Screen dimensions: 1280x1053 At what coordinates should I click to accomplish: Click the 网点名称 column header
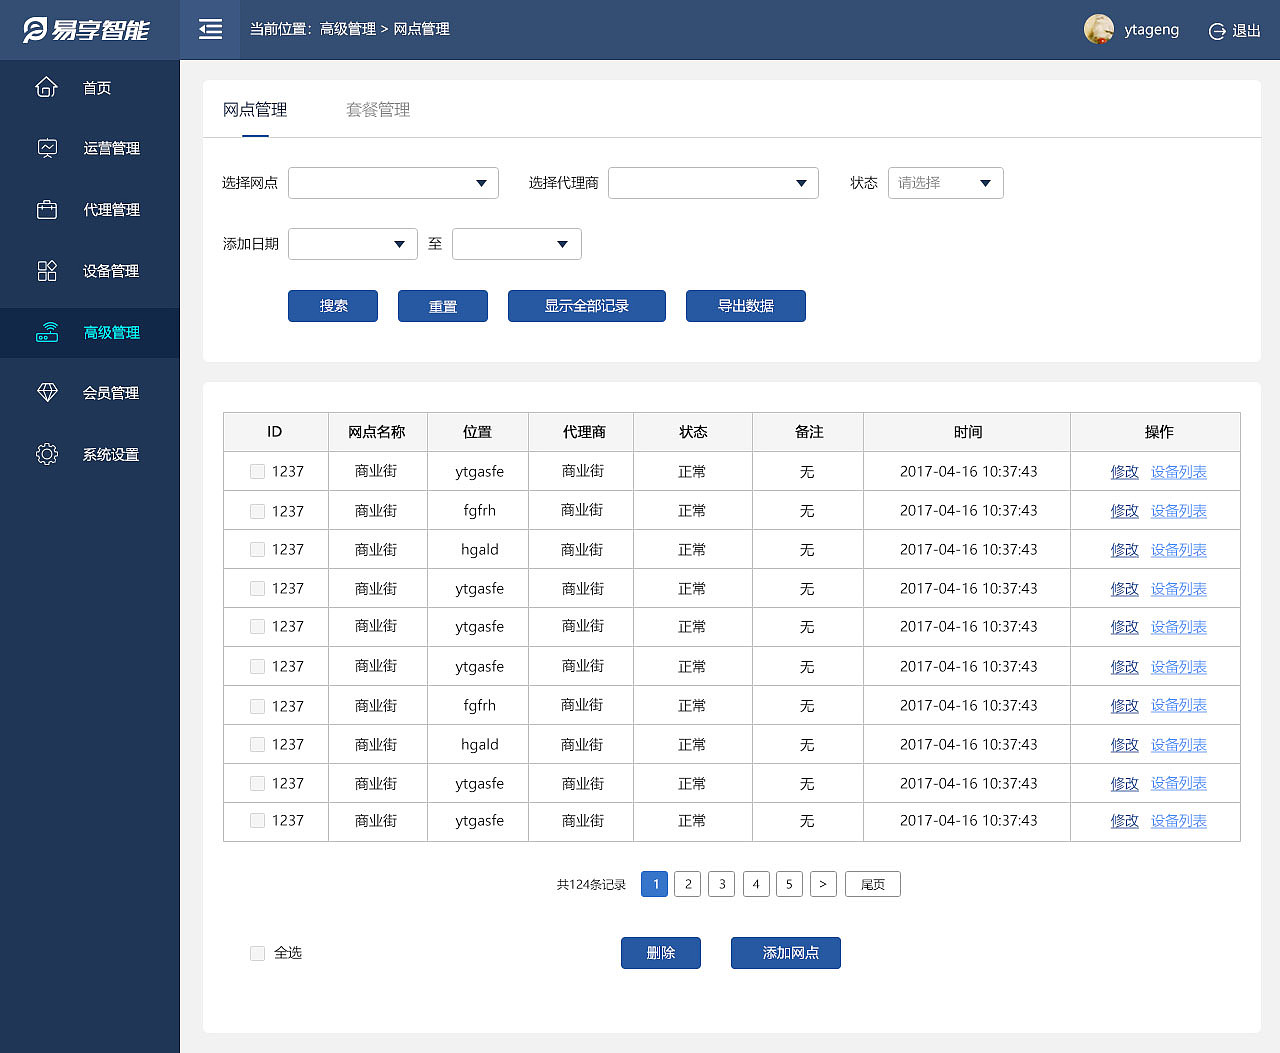377,432
